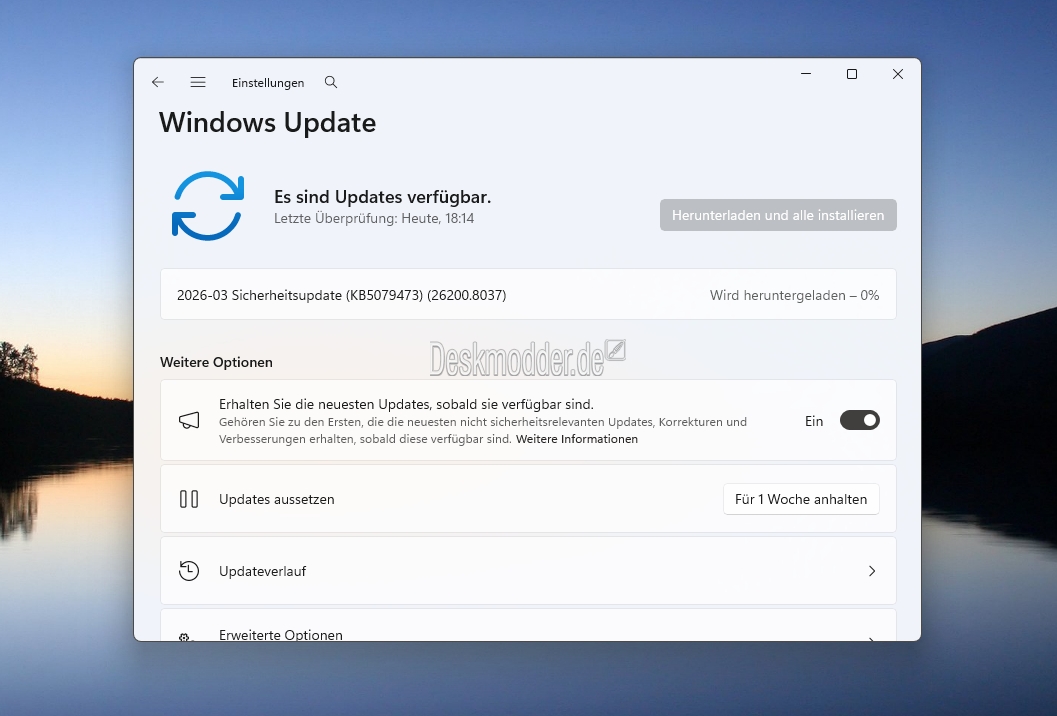Screen dimensions: 1057x716
Task: Expand Updateverlauf using its chevron arrow
Action: (x=871, y=571)
